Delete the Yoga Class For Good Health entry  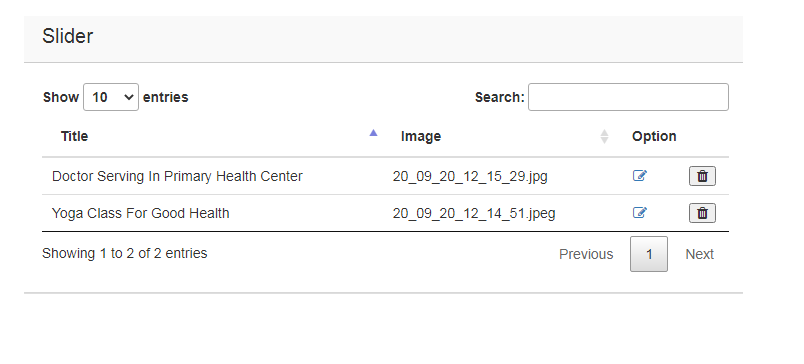702,213
